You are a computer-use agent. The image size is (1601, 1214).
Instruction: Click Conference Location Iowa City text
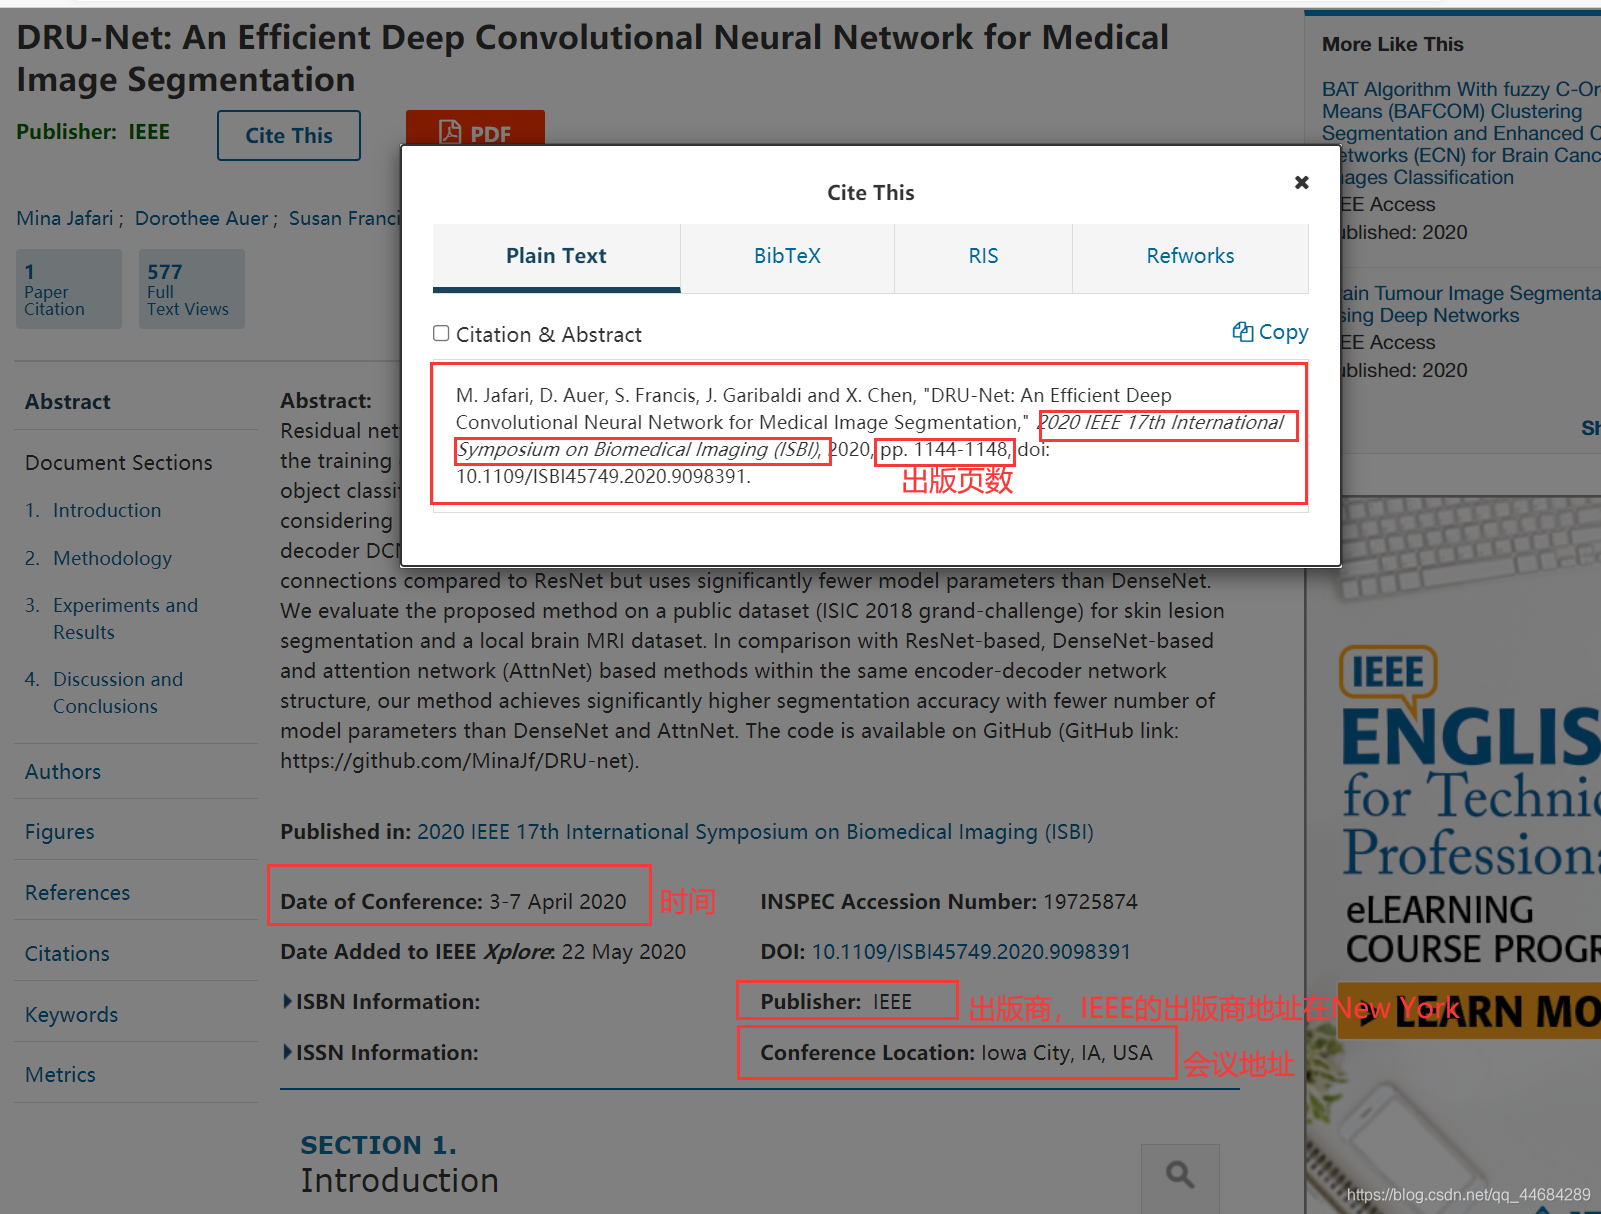coord(956,1053)
